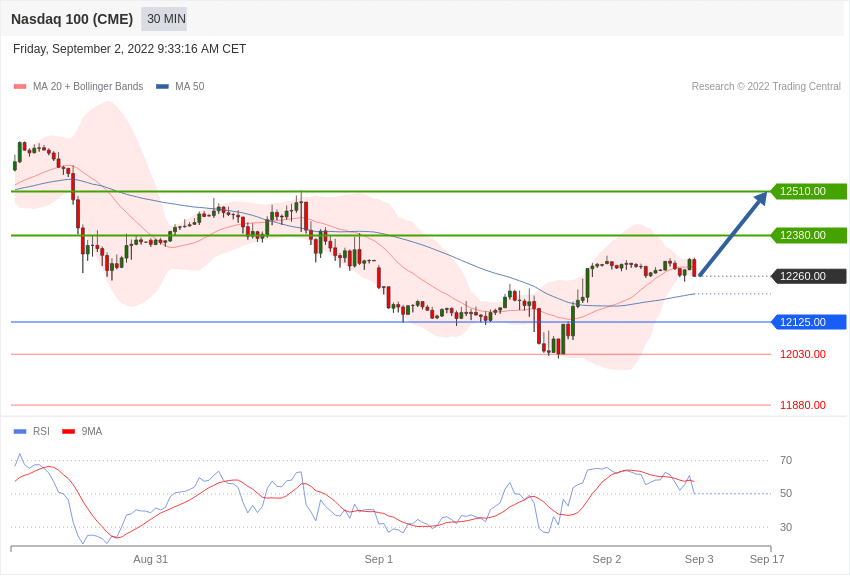Viewport: 850px width, 576px height.
Task: Click the RSI 50 level label
Action: [785, 494]
